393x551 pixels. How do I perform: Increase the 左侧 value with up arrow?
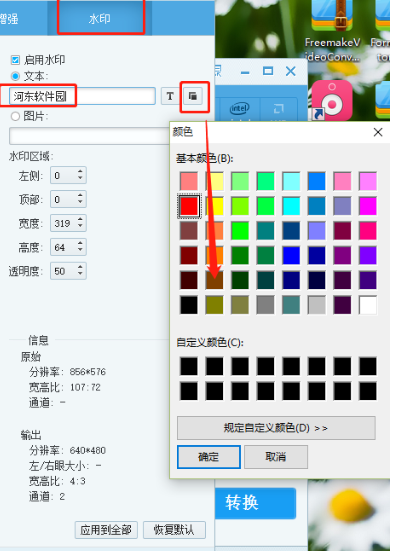point(80,171)
